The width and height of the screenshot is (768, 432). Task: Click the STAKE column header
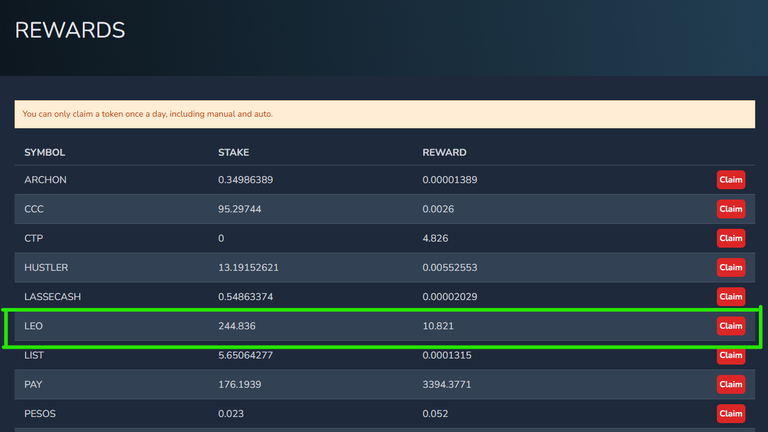[x=233, y=152]
